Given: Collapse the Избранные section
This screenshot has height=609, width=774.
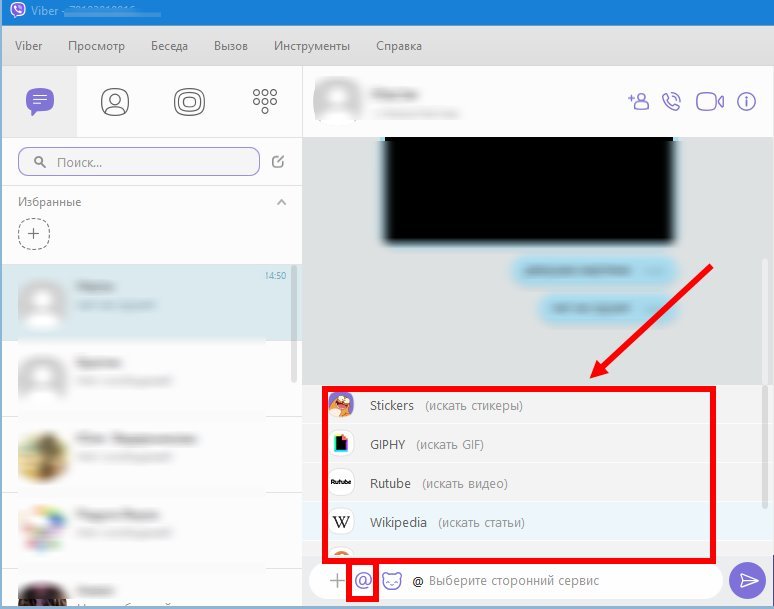Looking at the screenshot, I should click(x=281, y=202).
